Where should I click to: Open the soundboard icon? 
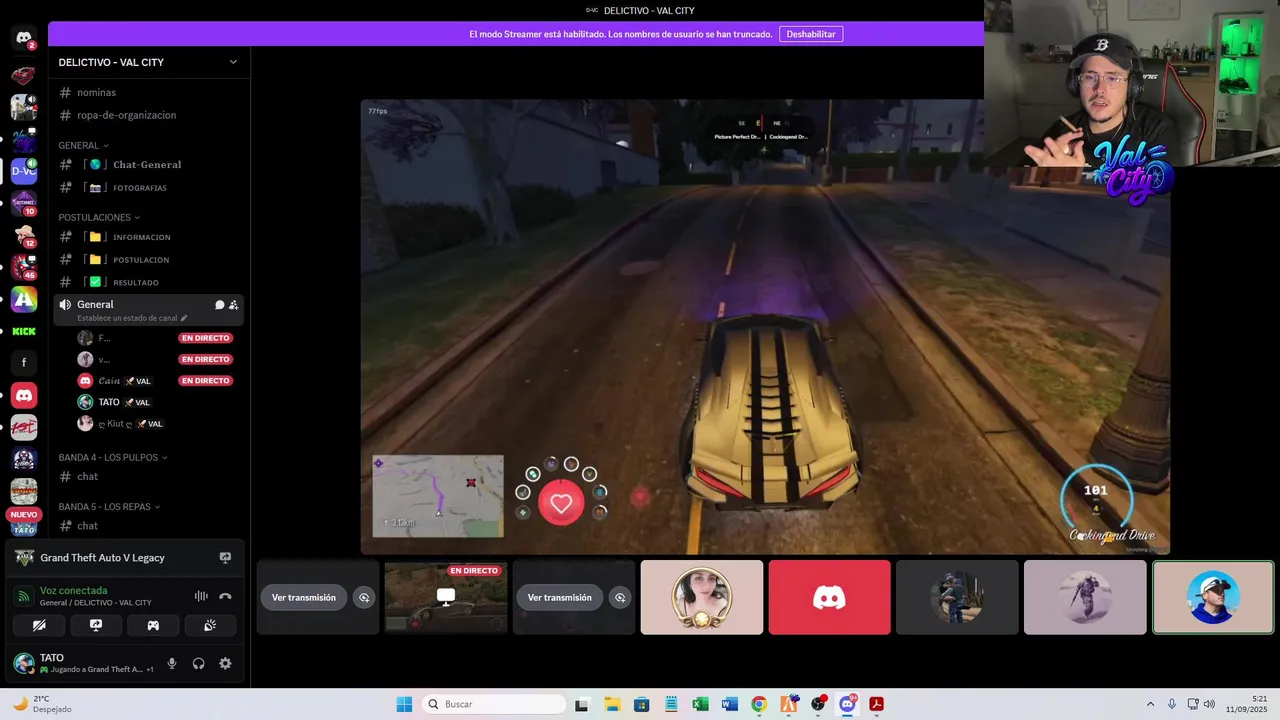210,625
